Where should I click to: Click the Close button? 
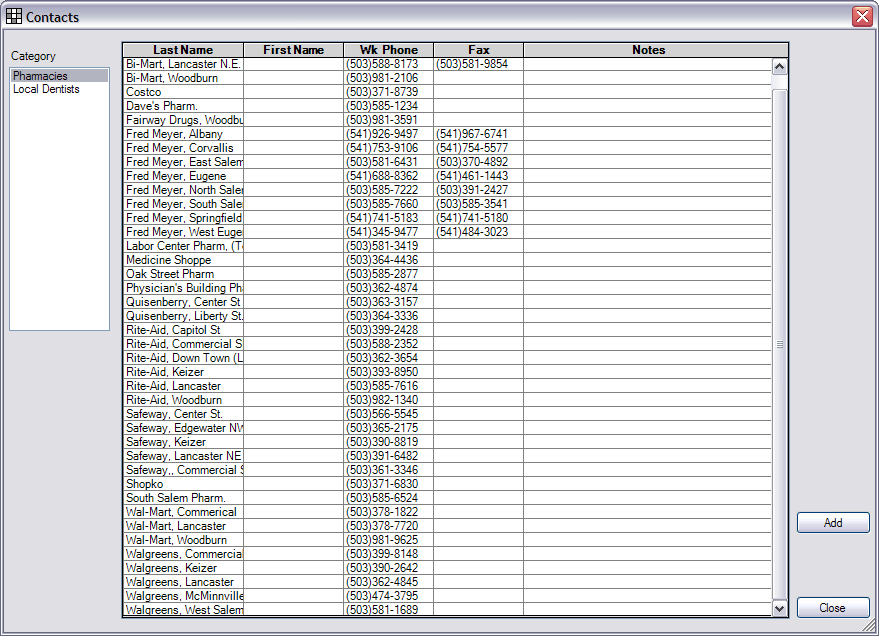(x=833, y=608)
